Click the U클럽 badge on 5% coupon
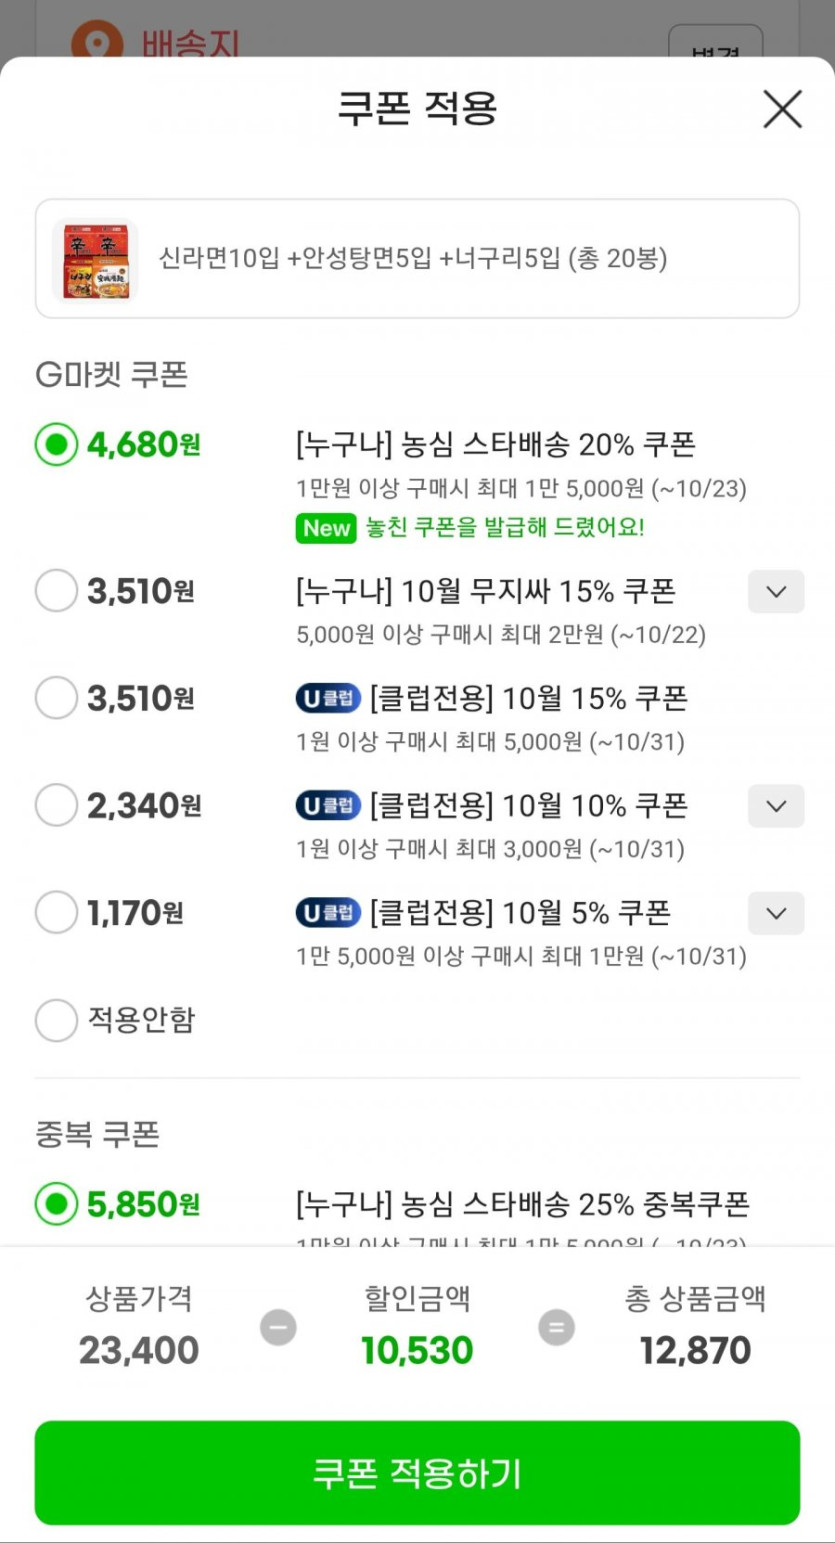The height and width of the screenshot is (1543, 835). coord(328,912)
